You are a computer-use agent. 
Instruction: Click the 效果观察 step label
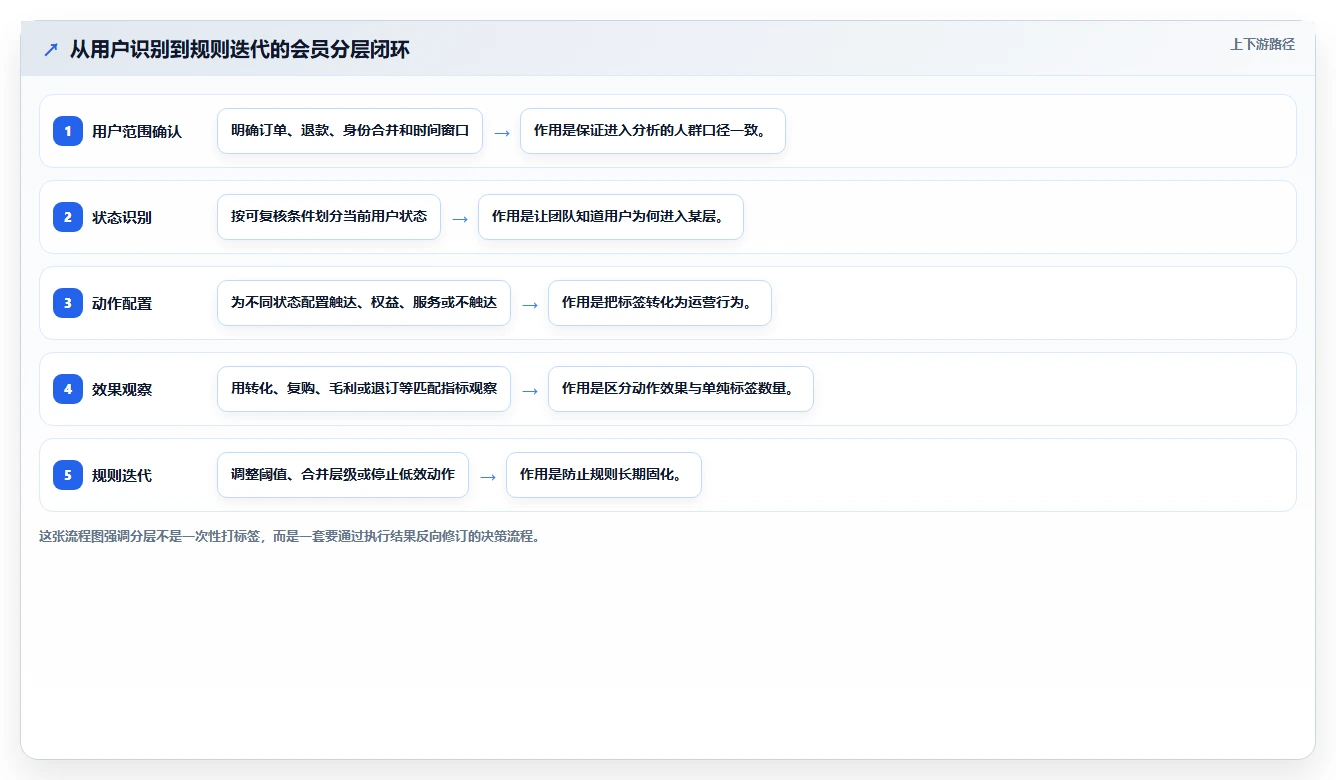(x=122, y=390)
